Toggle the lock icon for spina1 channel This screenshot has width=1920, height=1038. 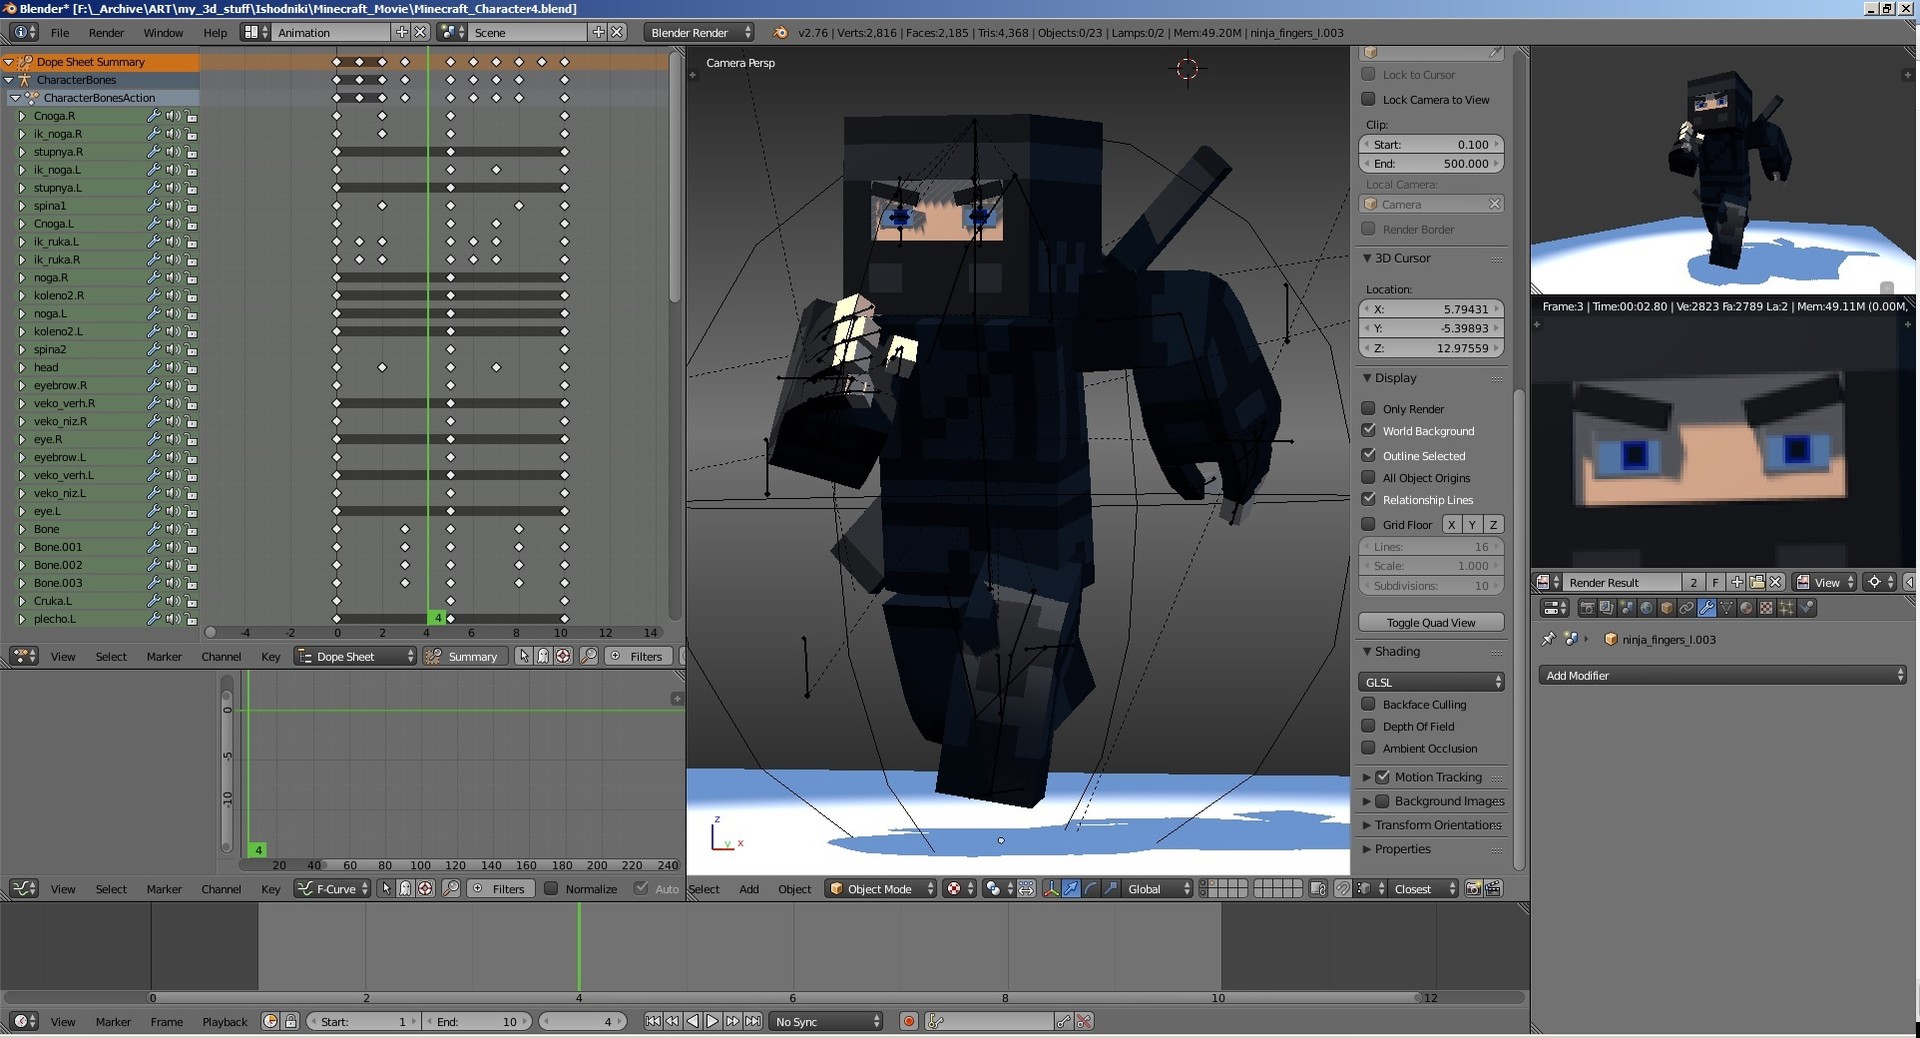191,206
